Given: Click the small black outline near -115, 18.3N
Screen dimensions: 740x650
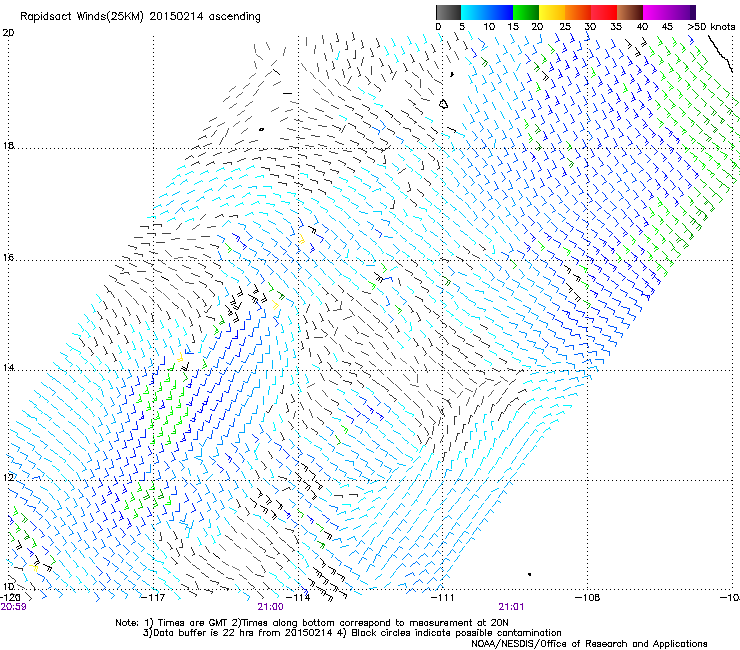Looking at the screenshot, I should click(261, 129).
